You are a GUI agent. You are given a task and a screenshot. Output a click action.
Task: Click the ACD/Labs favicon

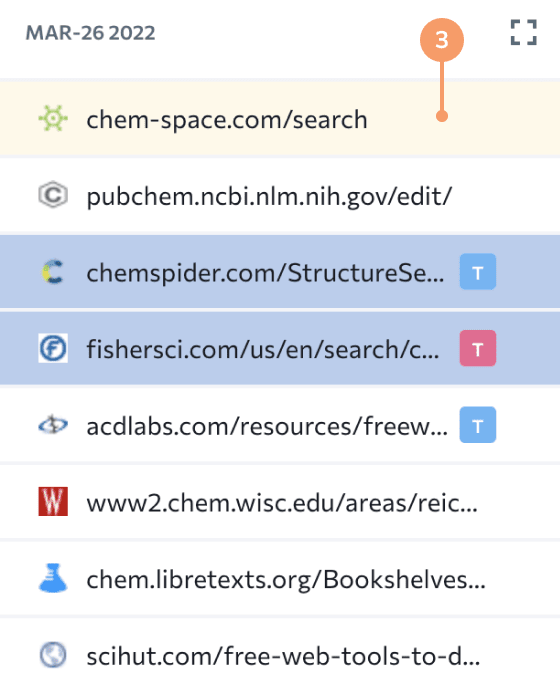[53, 425]
